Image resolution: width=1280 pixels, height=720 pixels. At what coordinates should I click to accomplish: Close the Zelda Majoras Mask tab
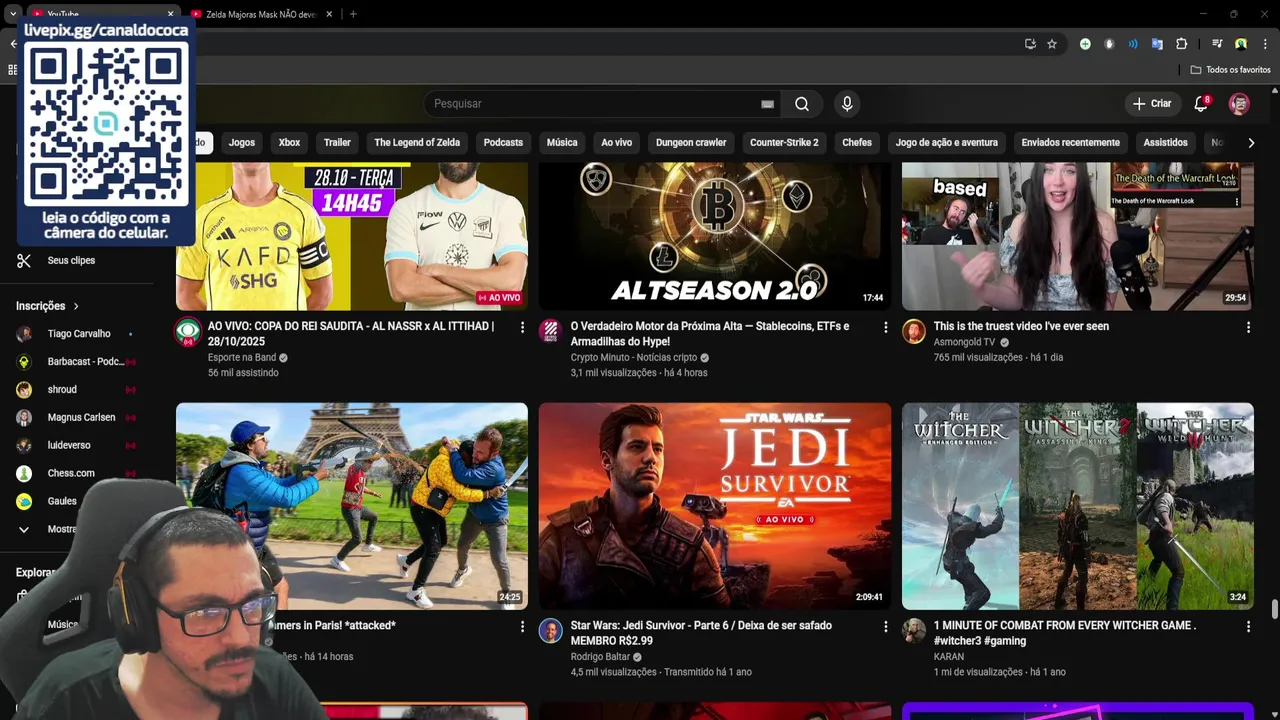pos(330,14)
